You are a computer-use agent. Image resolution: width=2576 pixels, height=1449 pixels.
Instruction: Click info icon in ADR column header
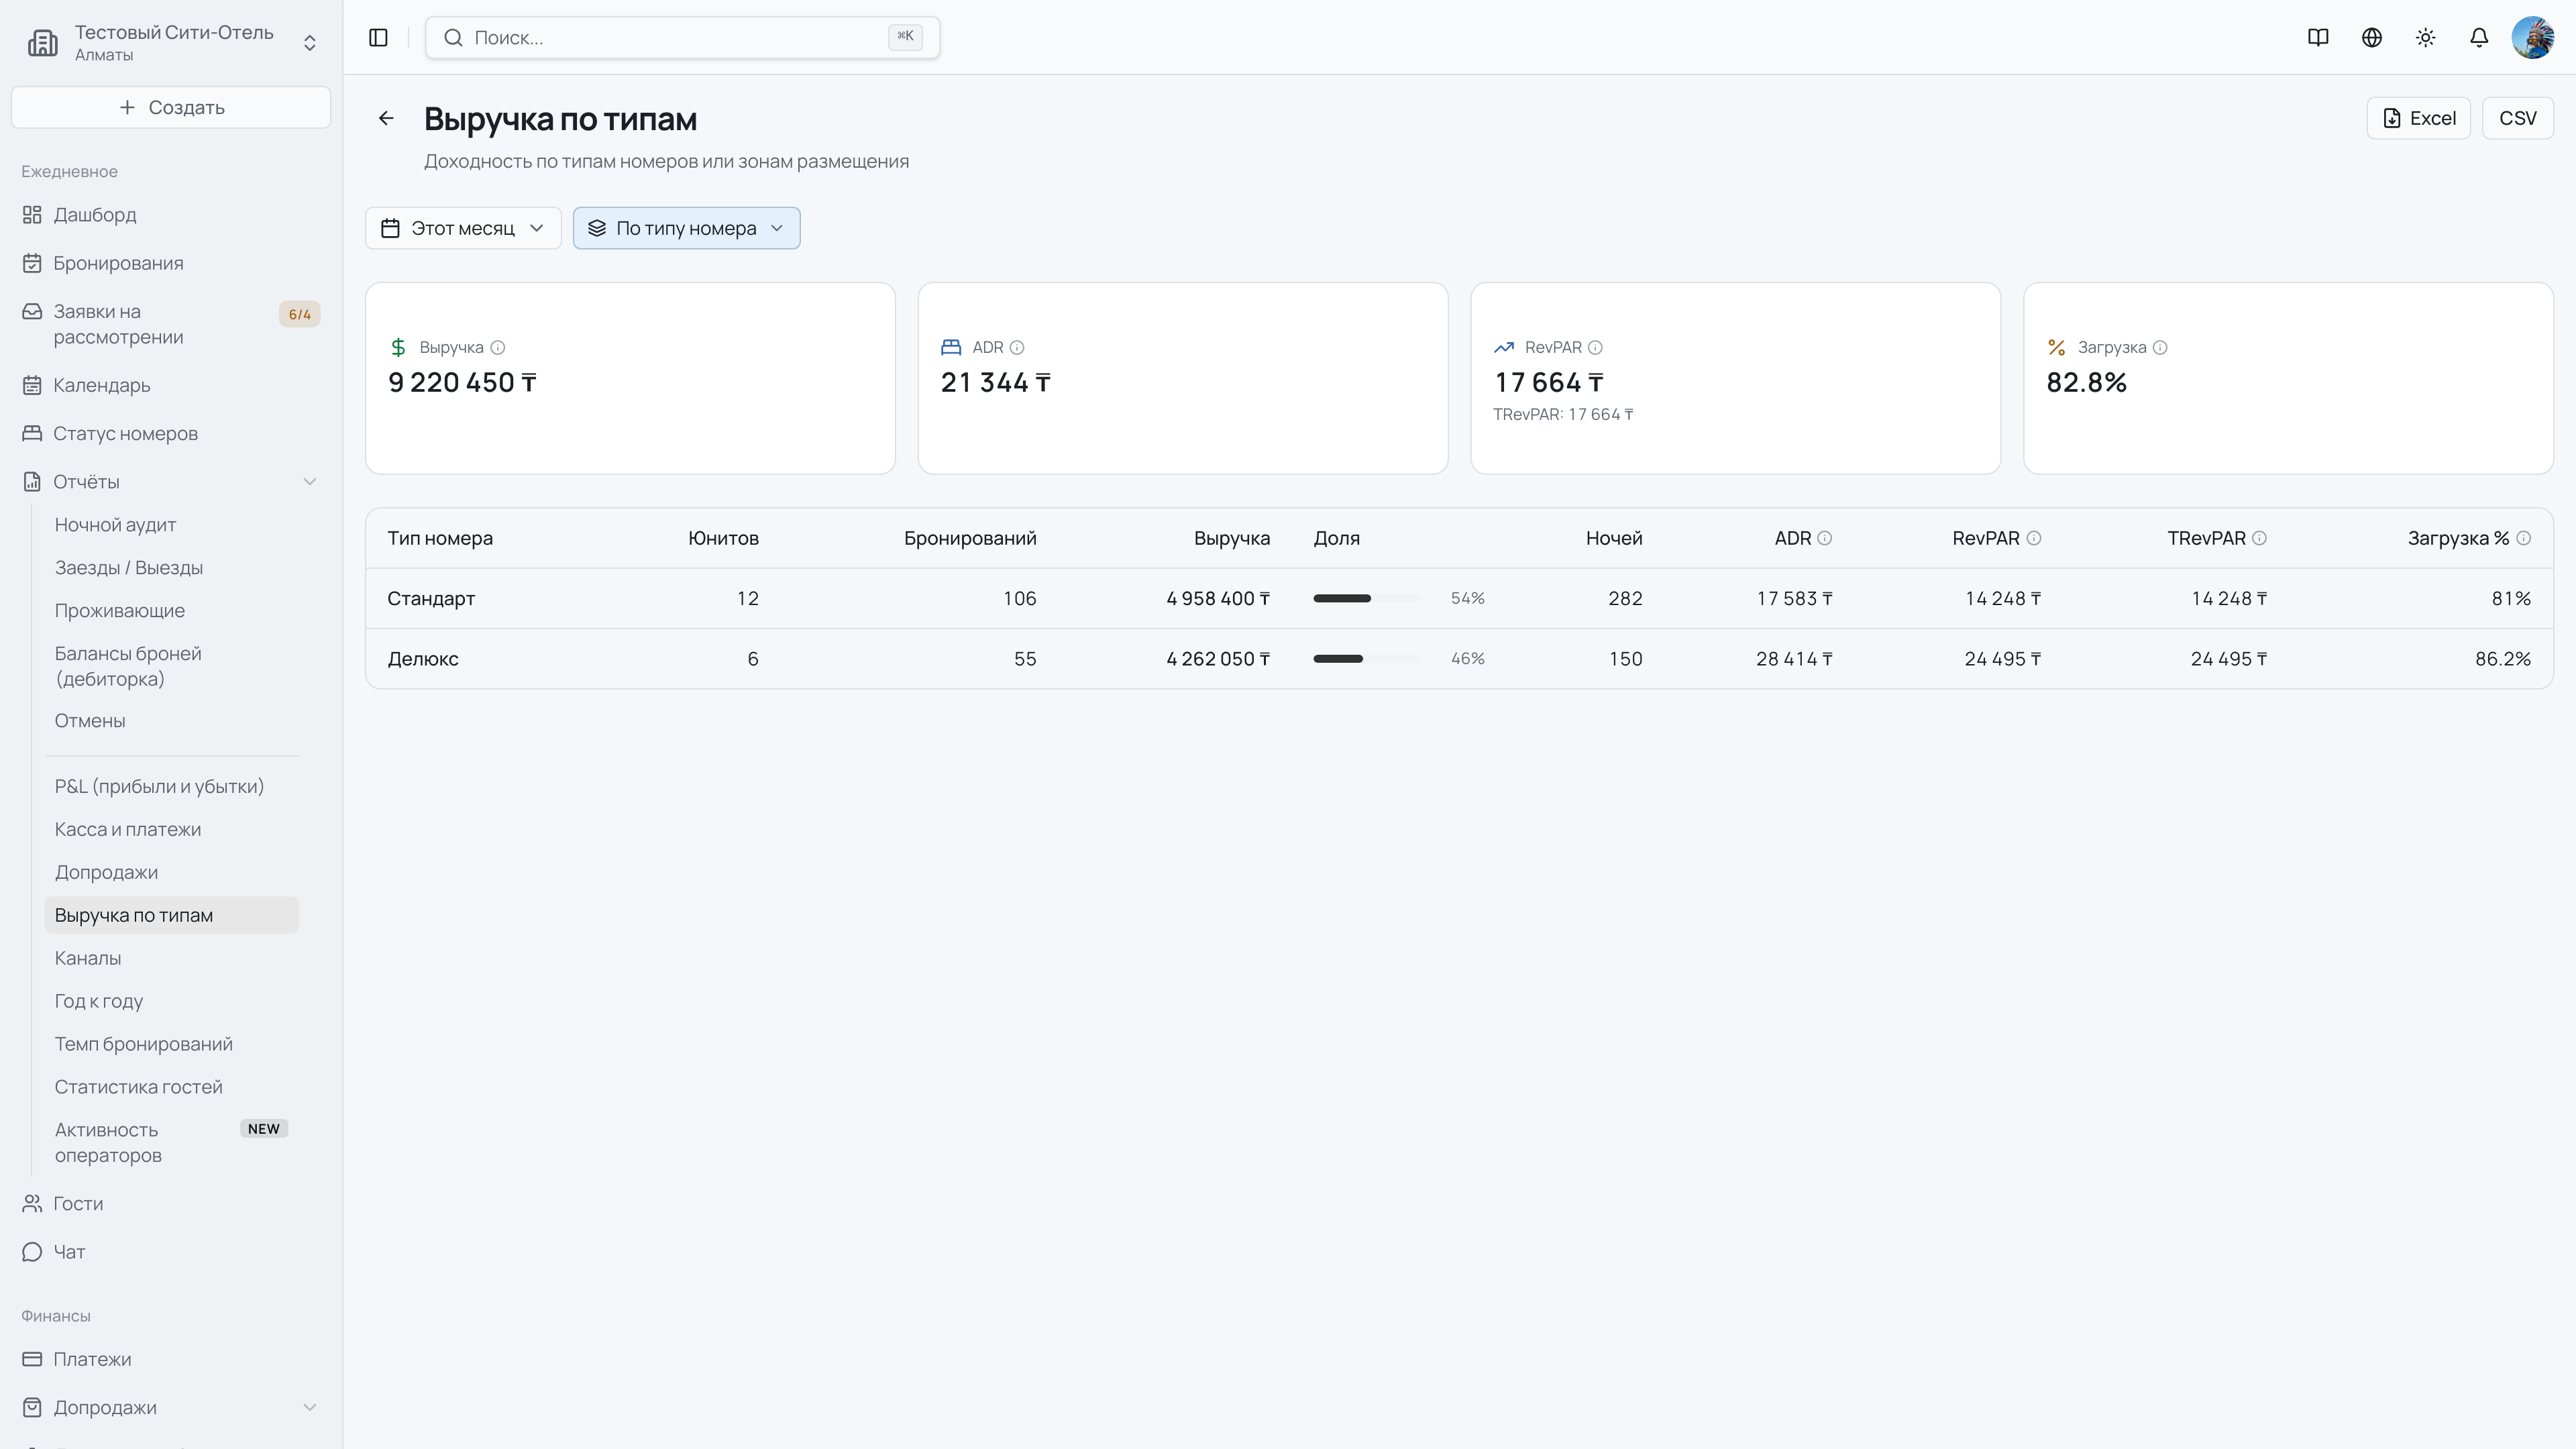pyautogui.click(x=1825, y=538)
